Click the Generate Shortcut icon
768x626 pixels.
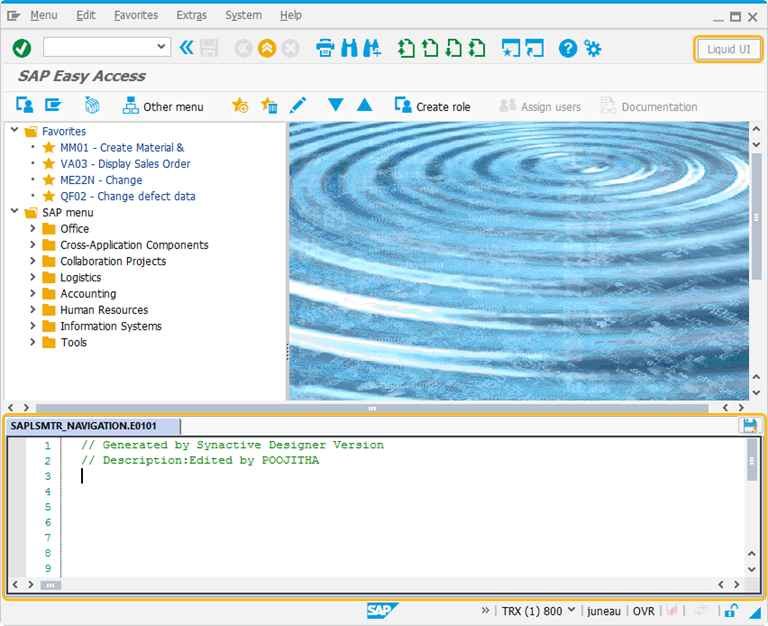click(534, 48)
